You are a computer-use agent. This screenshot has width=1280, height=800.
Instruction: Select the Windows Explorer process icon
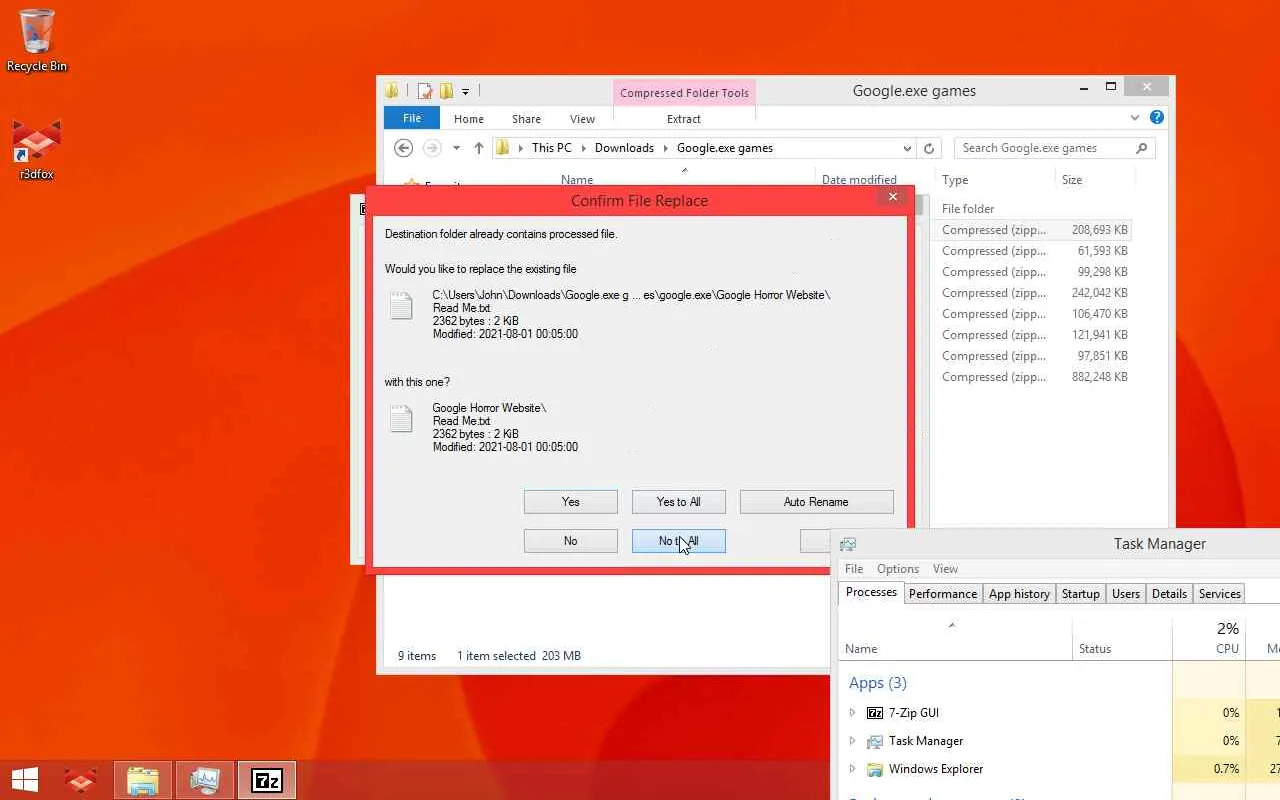pyautogui.click(x=875, y=769)
